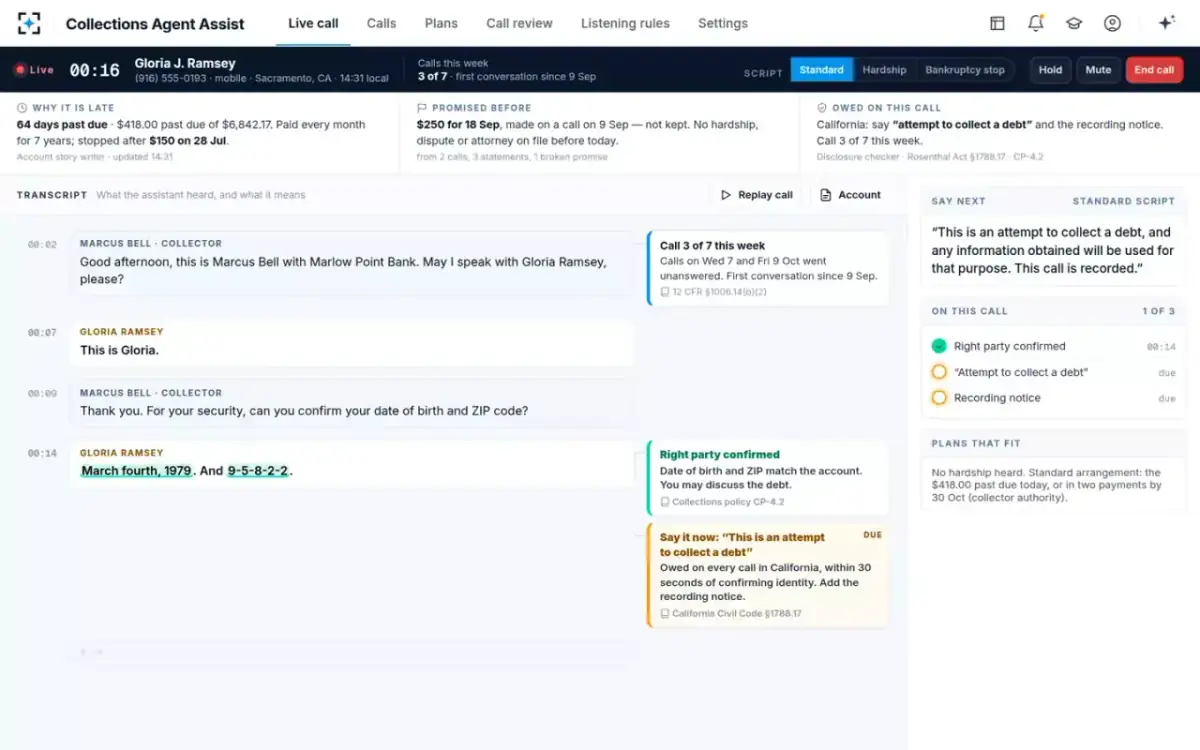Open the Account button
Screen dimensions: 1200x750
pyautogui.click(x=850, y=195)
